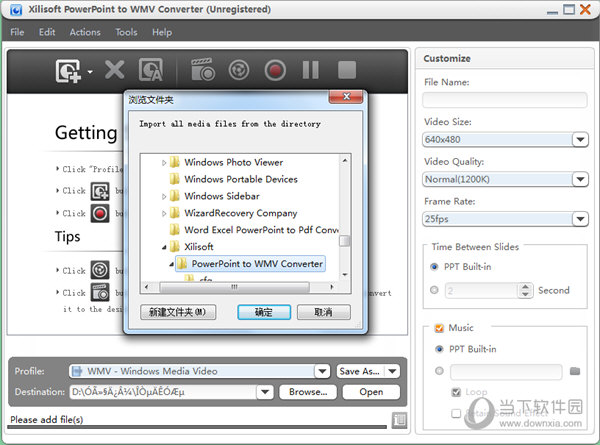Open the Save As dropdown arrow
Screen dimensions: 600x445
coord(392,371)
